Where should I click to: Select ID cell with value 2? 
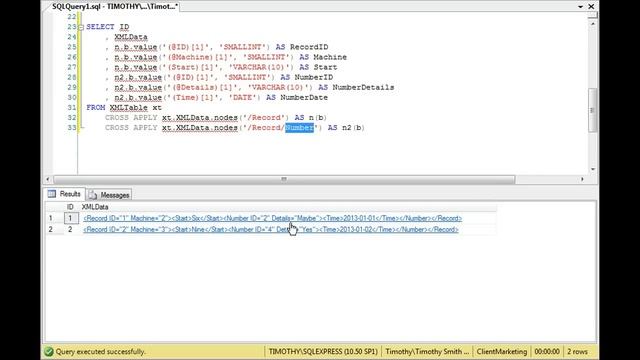[70, 229]
